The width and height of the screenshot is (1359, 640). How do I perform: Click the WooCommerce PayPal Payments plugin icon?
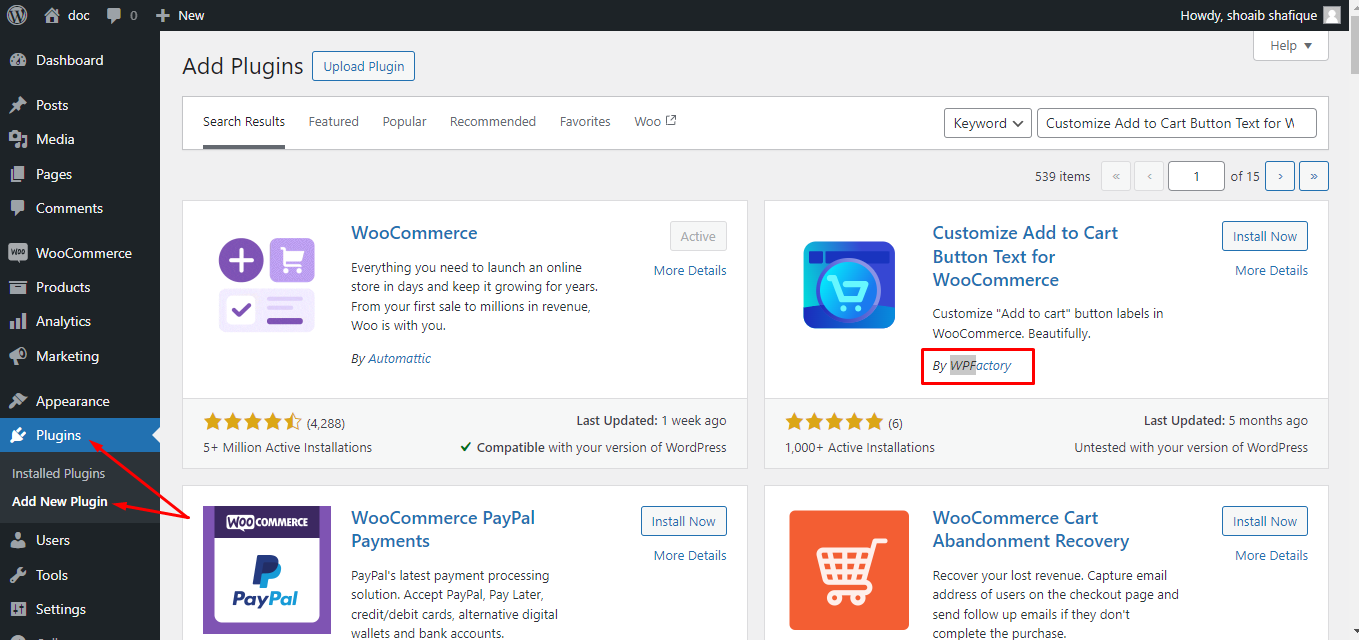(x=267, y=570)
